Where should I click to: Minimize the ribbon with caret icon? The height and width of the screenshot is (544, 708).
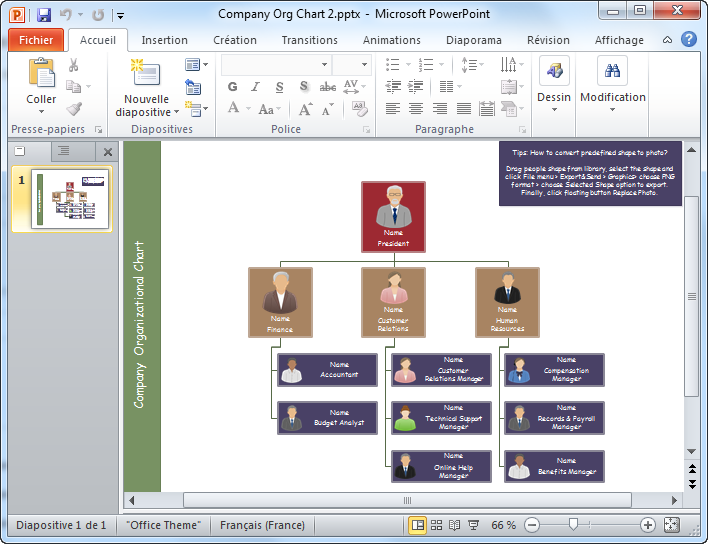pos(667,40)
